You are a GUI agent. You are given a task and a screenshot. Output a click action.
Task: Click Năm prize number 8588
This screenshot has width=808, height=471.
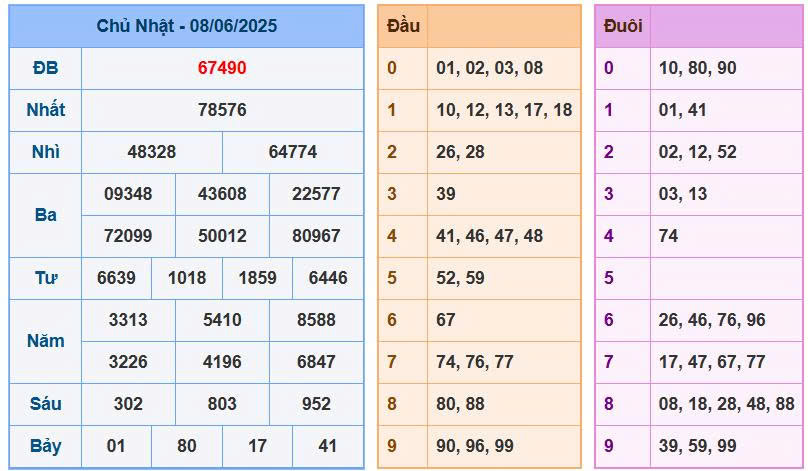click(x=316, y=320)
